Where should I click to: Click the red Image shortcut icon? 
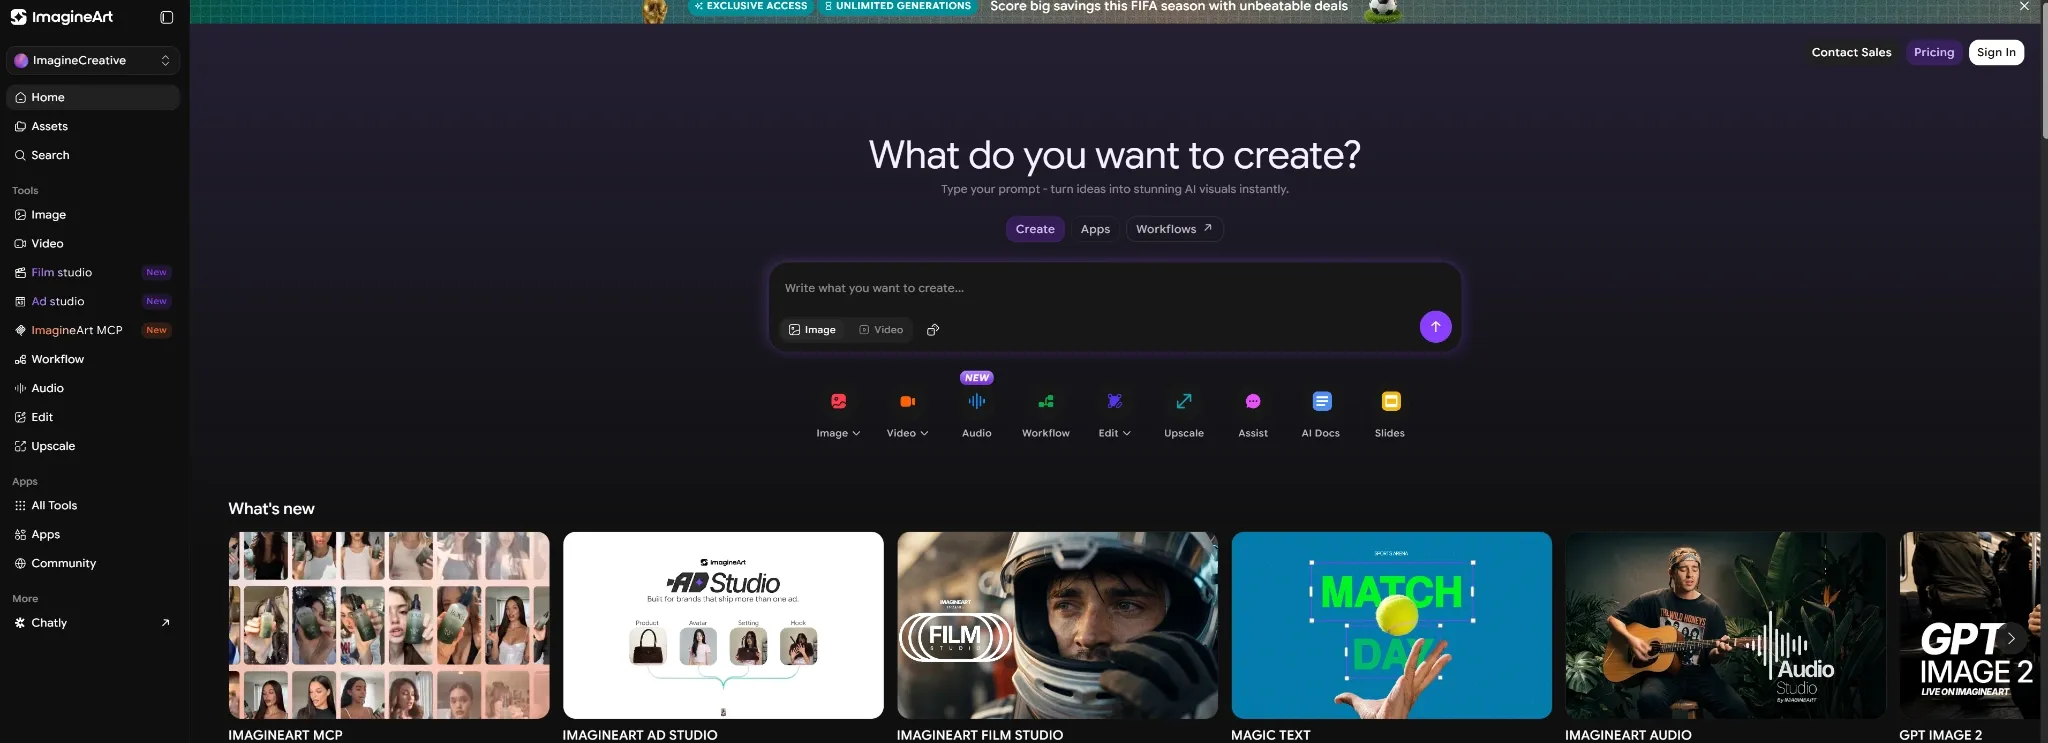(838, 401)
